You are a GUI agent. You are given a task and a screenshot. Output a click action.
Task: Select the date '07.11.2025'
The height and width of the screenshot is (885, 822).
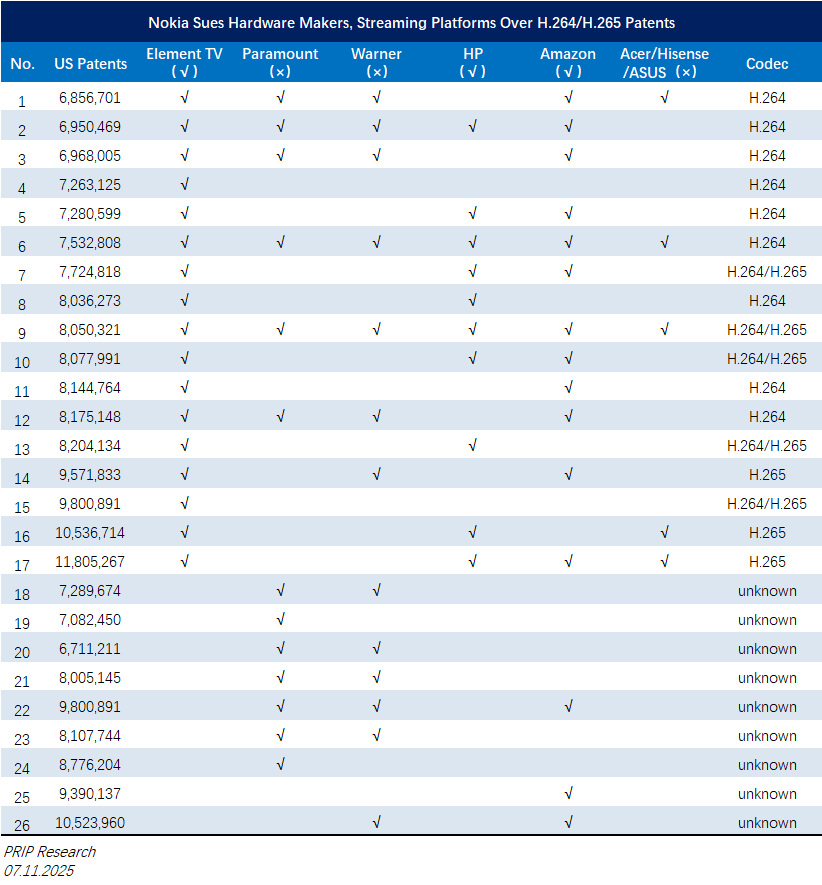point(39,871)
